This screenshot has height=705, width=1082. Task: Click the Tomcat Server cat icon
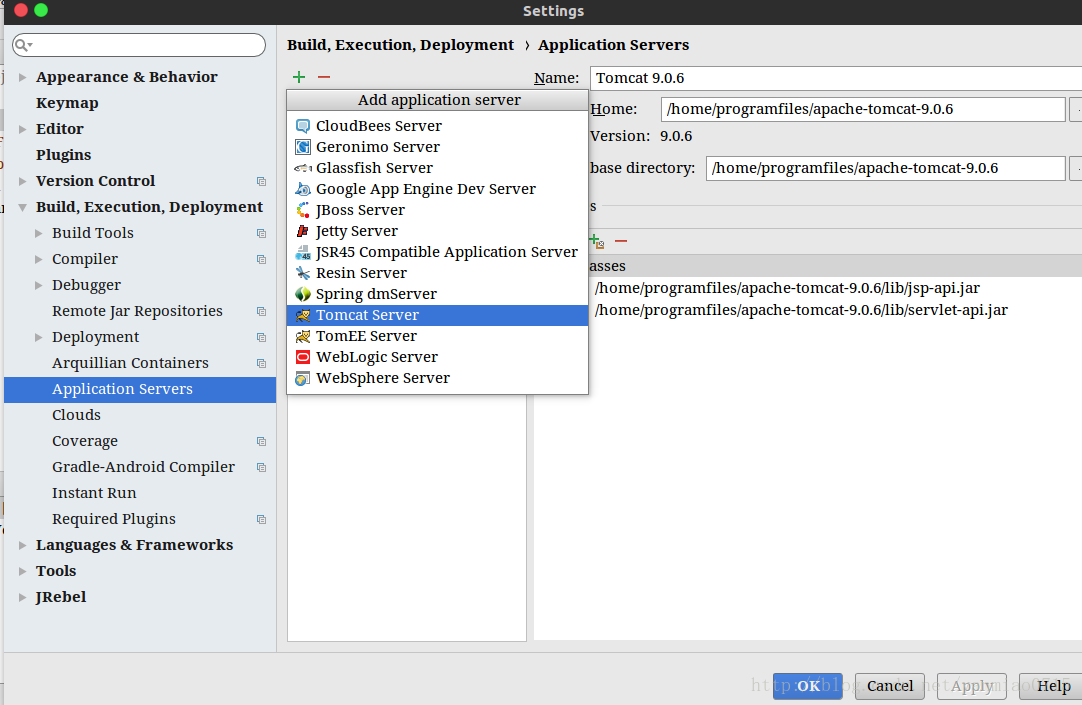(x=303, y=315)
